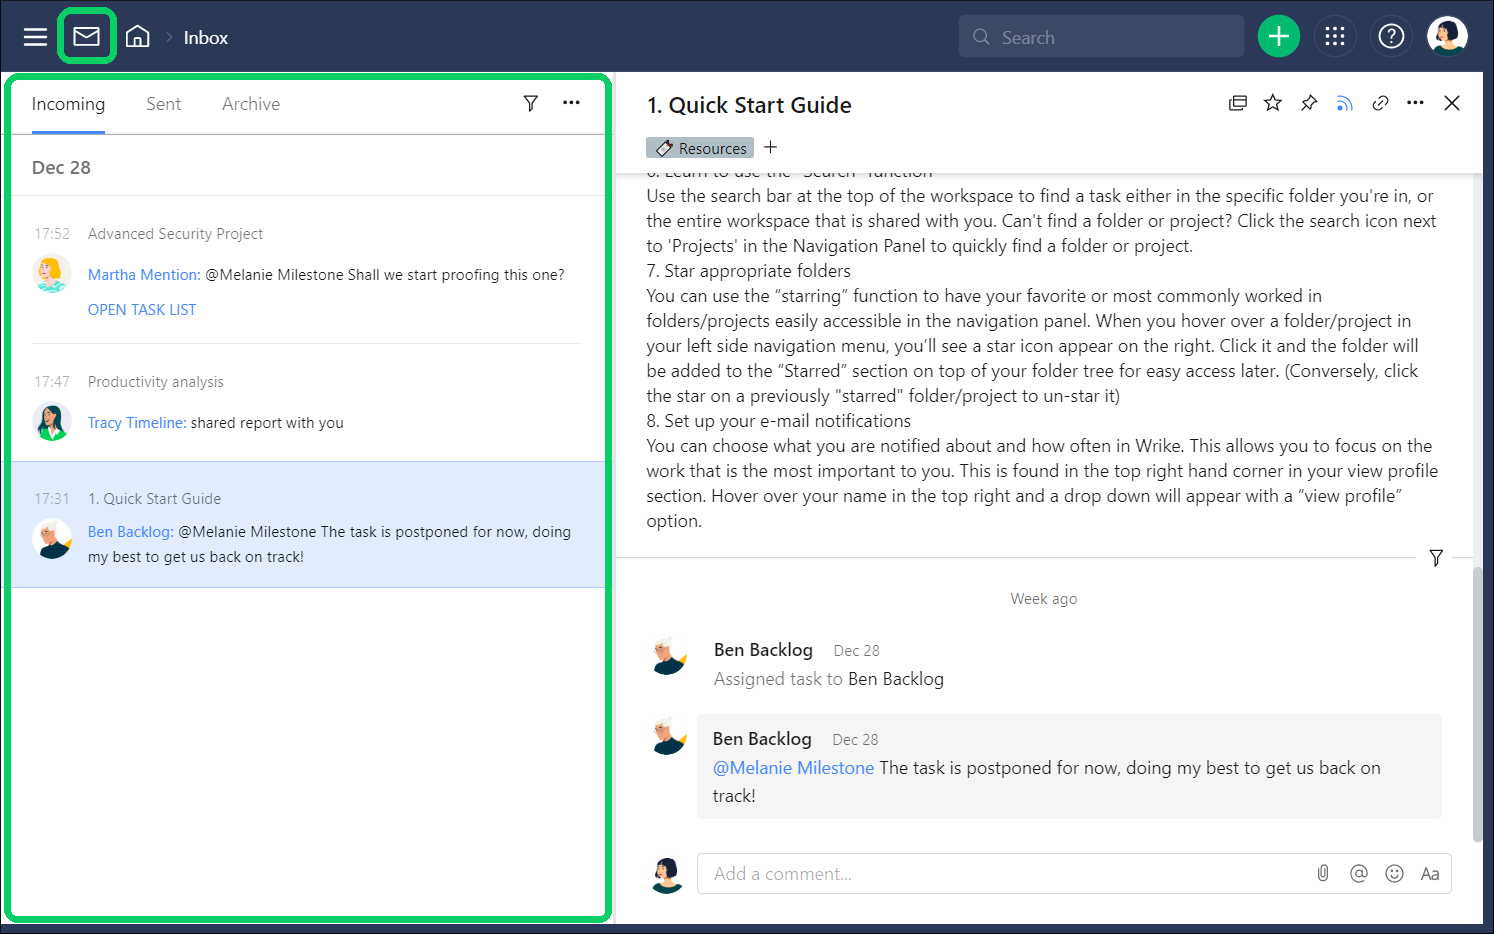Switch to the Archive tab
This screenshot has height=934, width=1494.
[x=250, y=103]
